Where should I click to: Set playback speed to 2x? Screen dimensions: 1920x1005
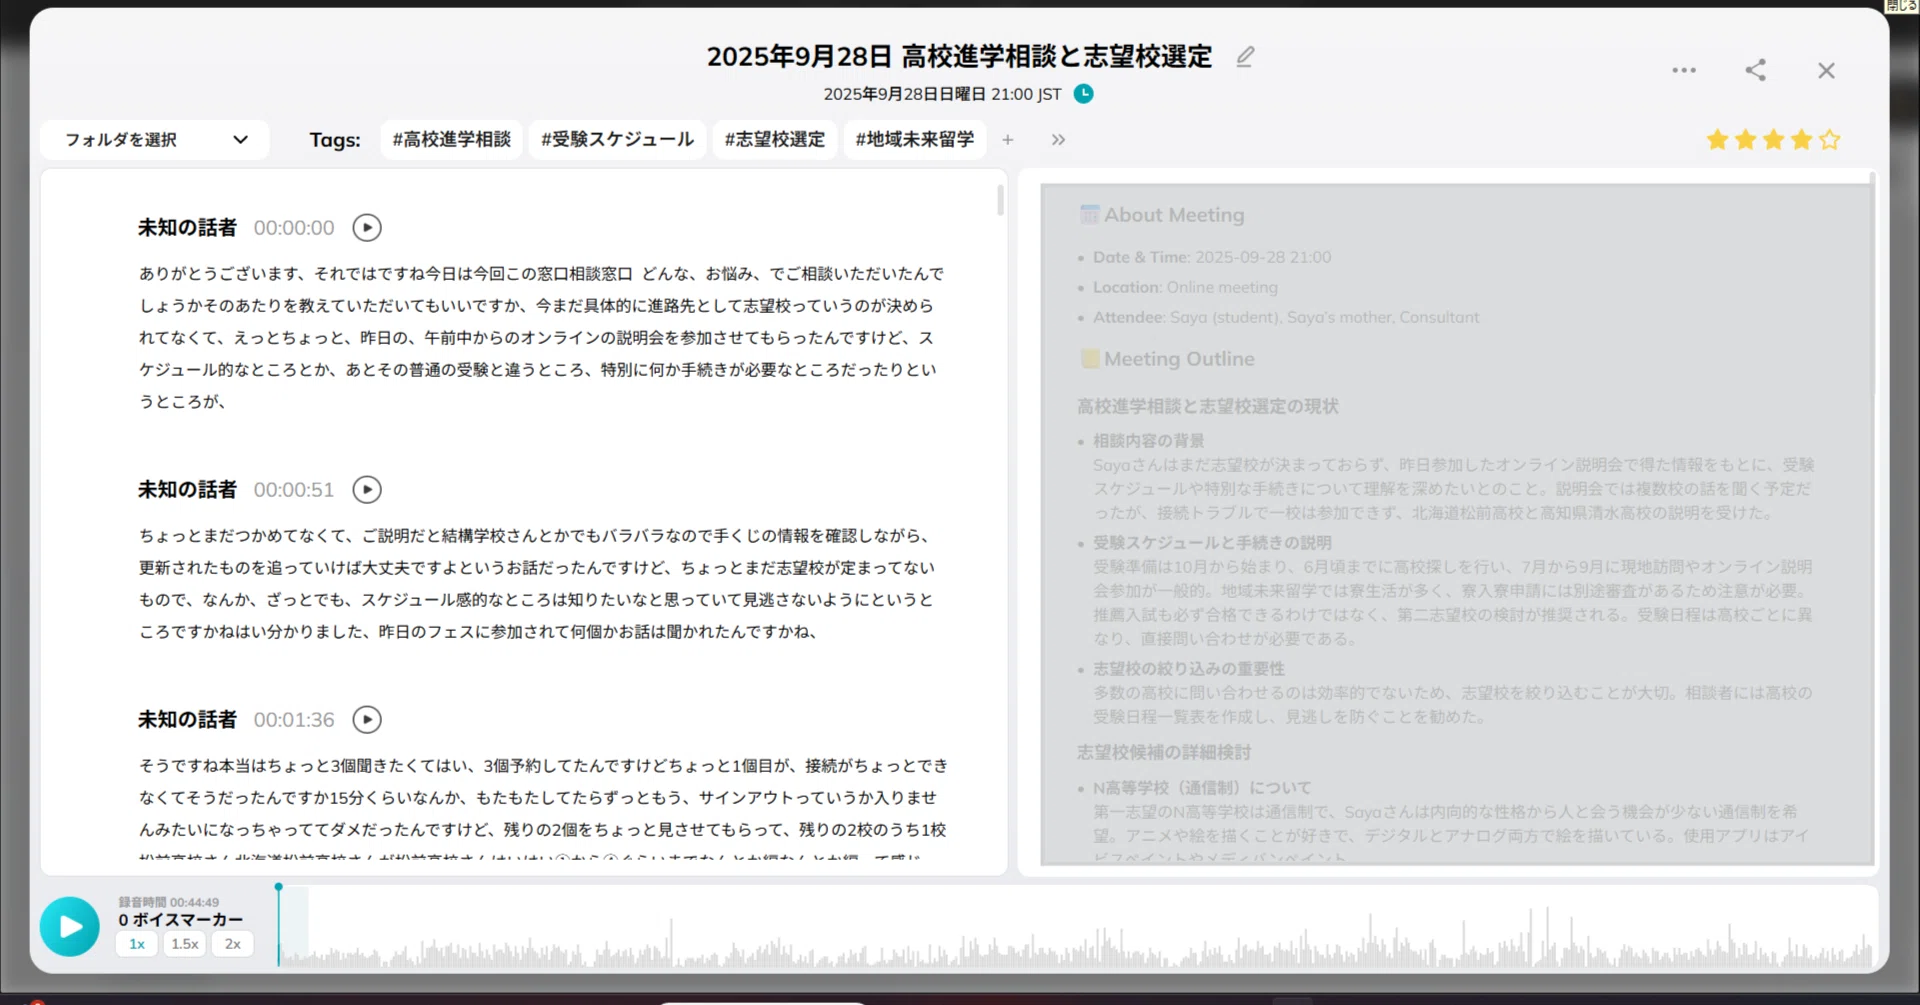[233, 944]
